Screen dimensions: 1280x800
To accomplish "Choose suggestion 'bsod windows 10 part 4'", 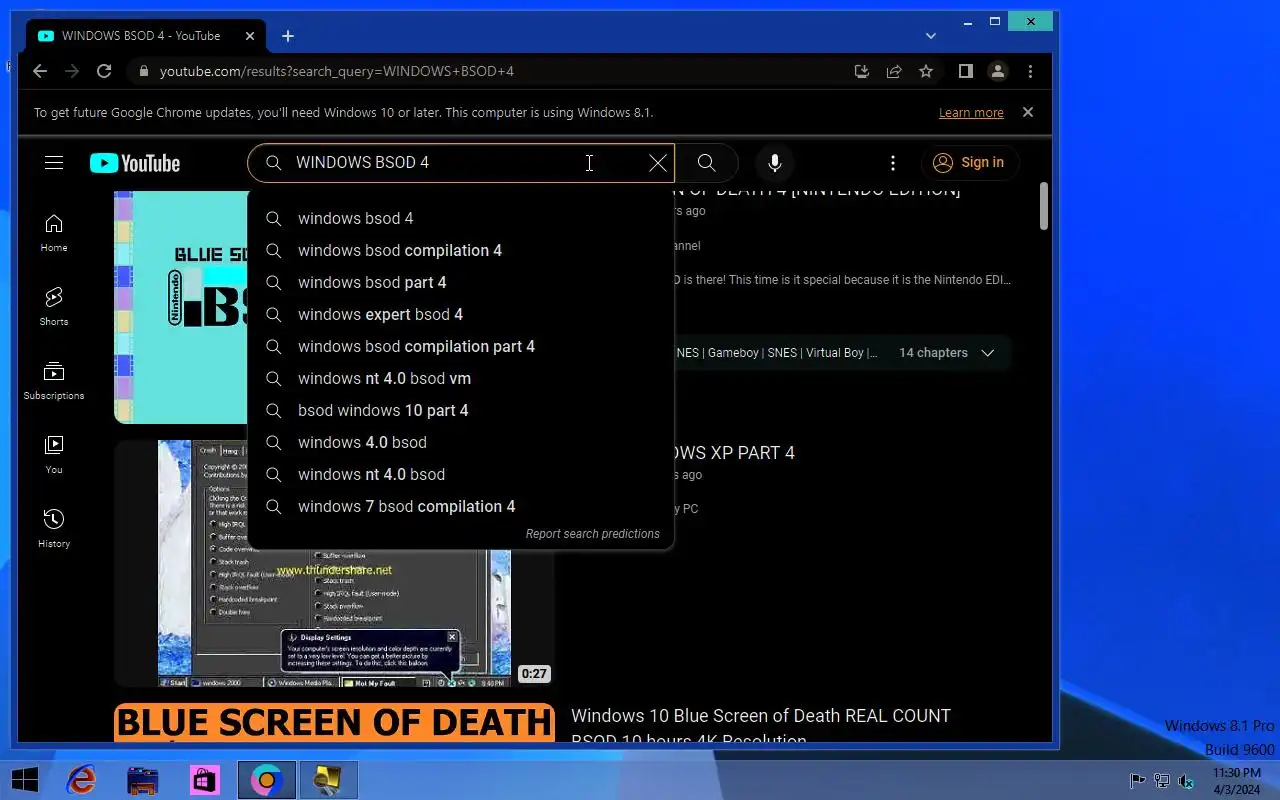I will coord(461,410).
